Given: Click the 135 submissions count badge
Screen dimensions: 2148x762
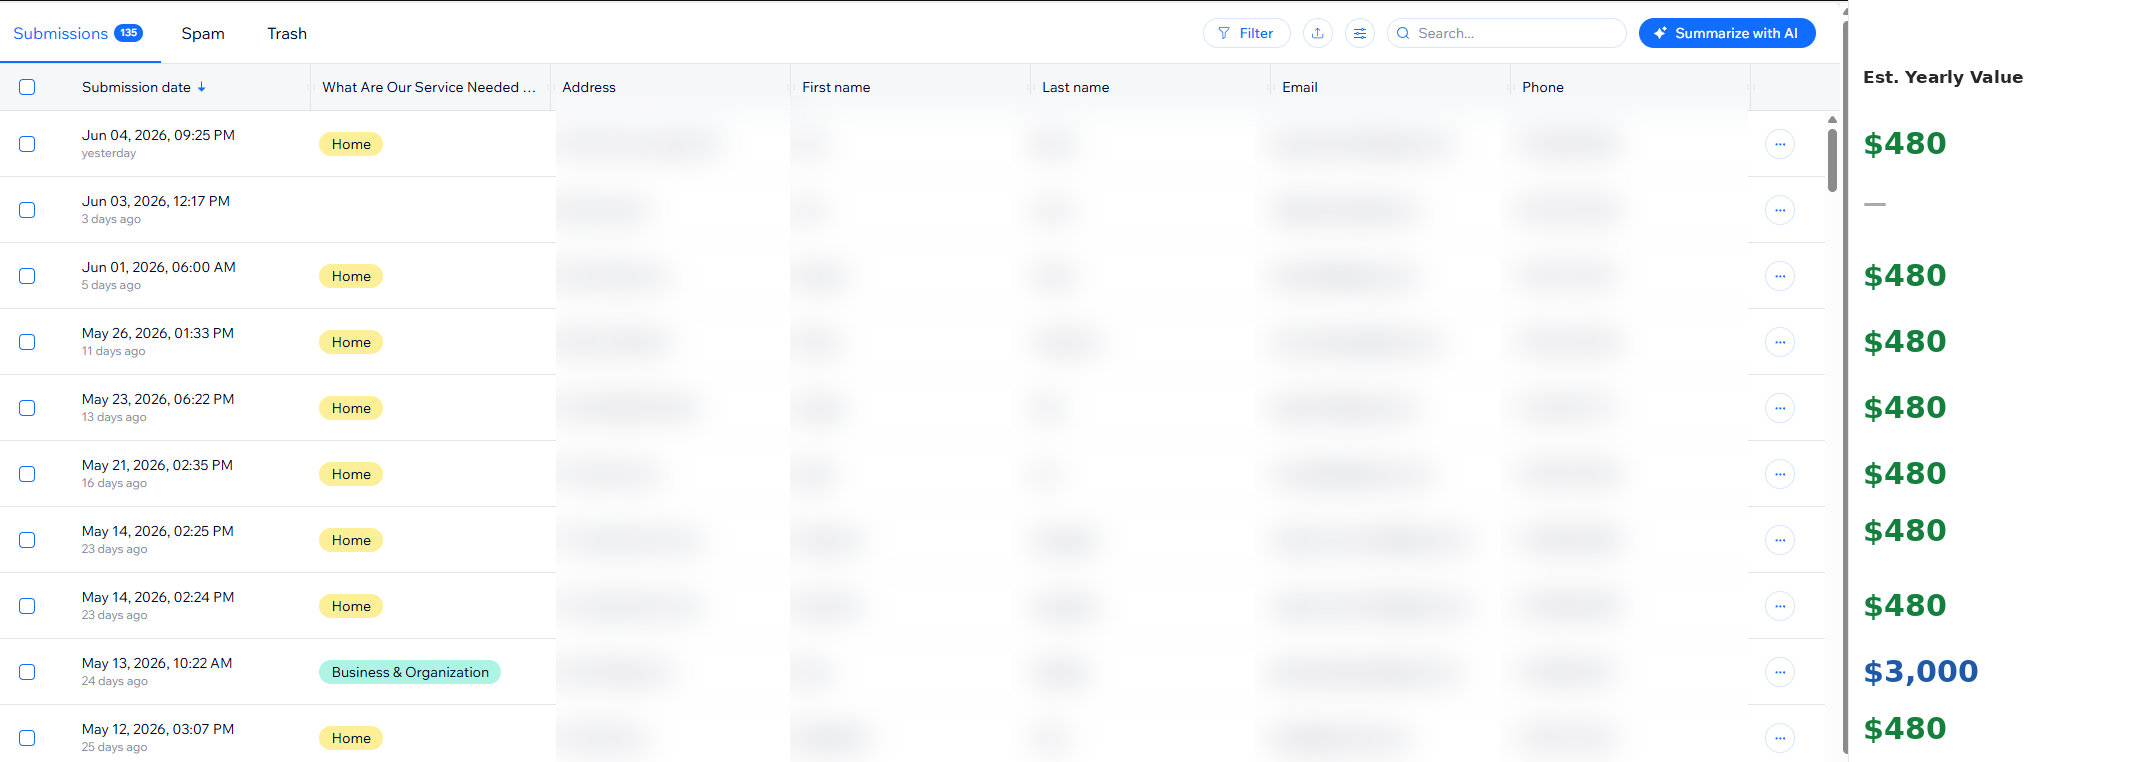Looking at the screenshot, I should 128,33.
